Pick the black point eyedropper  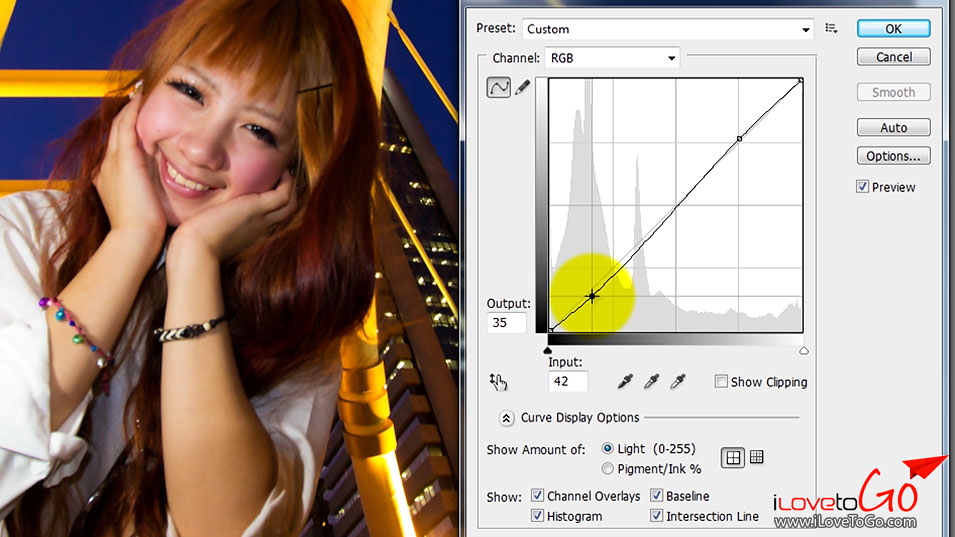[x=625, y=382]
